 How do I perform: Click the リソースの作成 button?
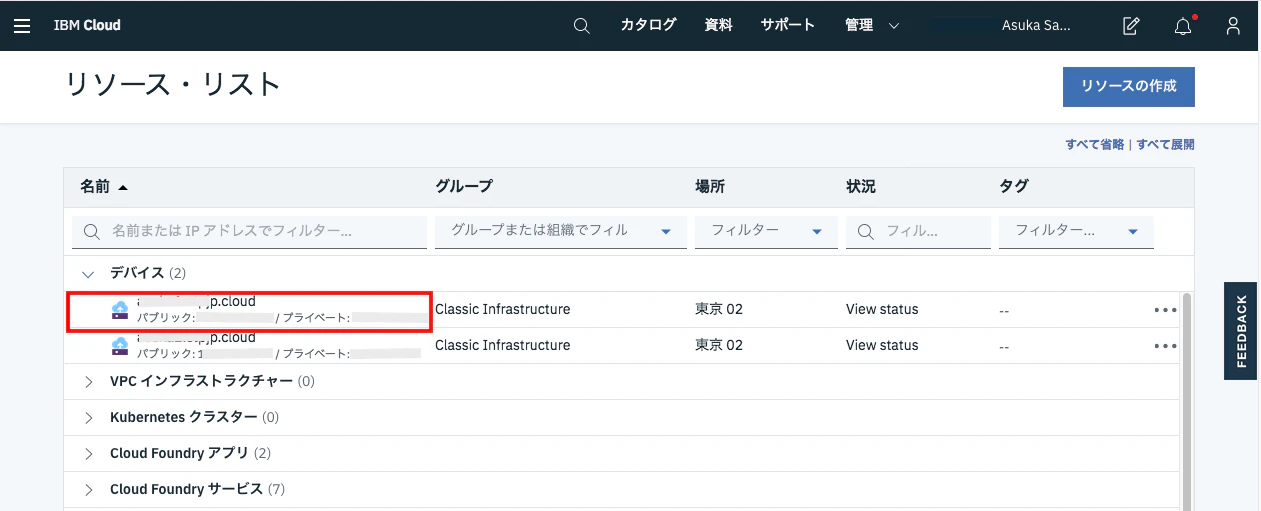click(1128, 86)
